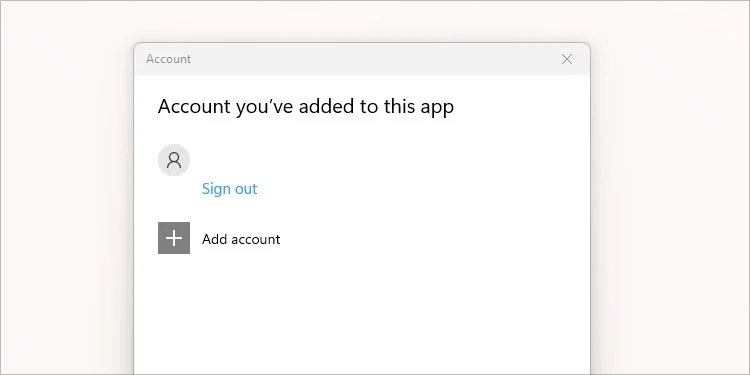Image resolution: width=750 pixels, height=375 pixels.
Task: Click the word "app" in the heading
Action: point(437,108)
